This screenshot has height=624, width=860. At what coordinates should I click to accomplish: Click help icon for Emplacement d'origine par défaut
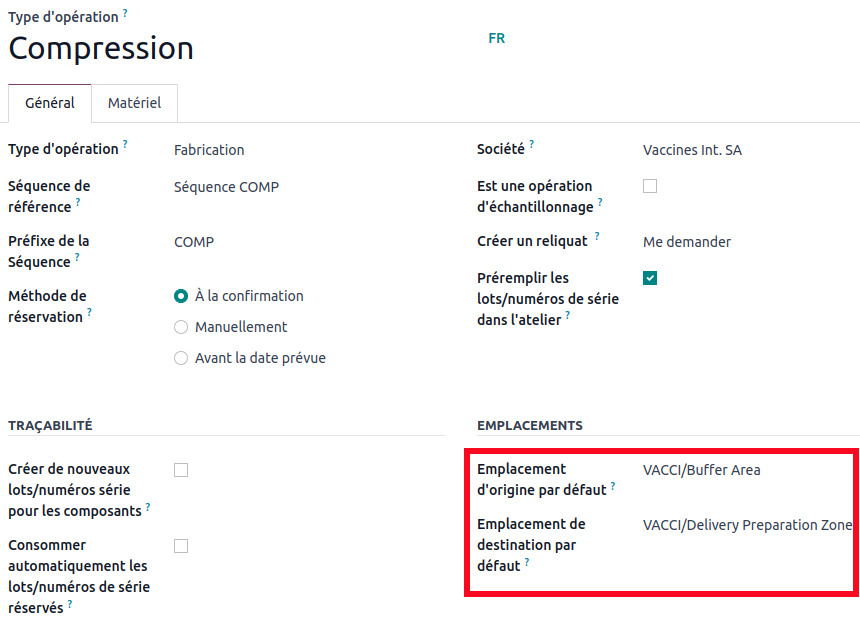coord(613,486)
